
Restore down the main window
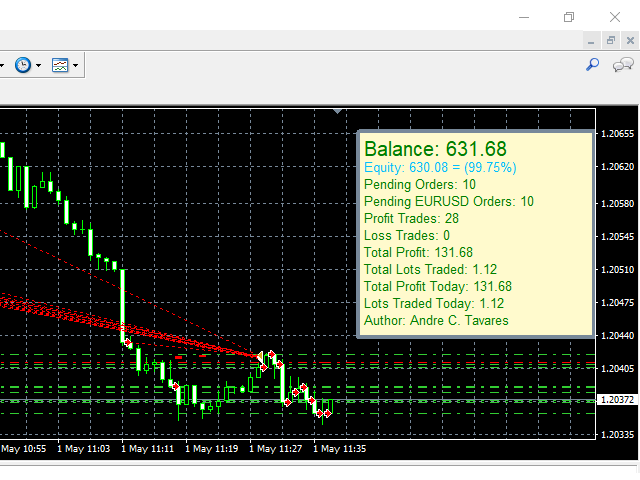coord(569,17)
